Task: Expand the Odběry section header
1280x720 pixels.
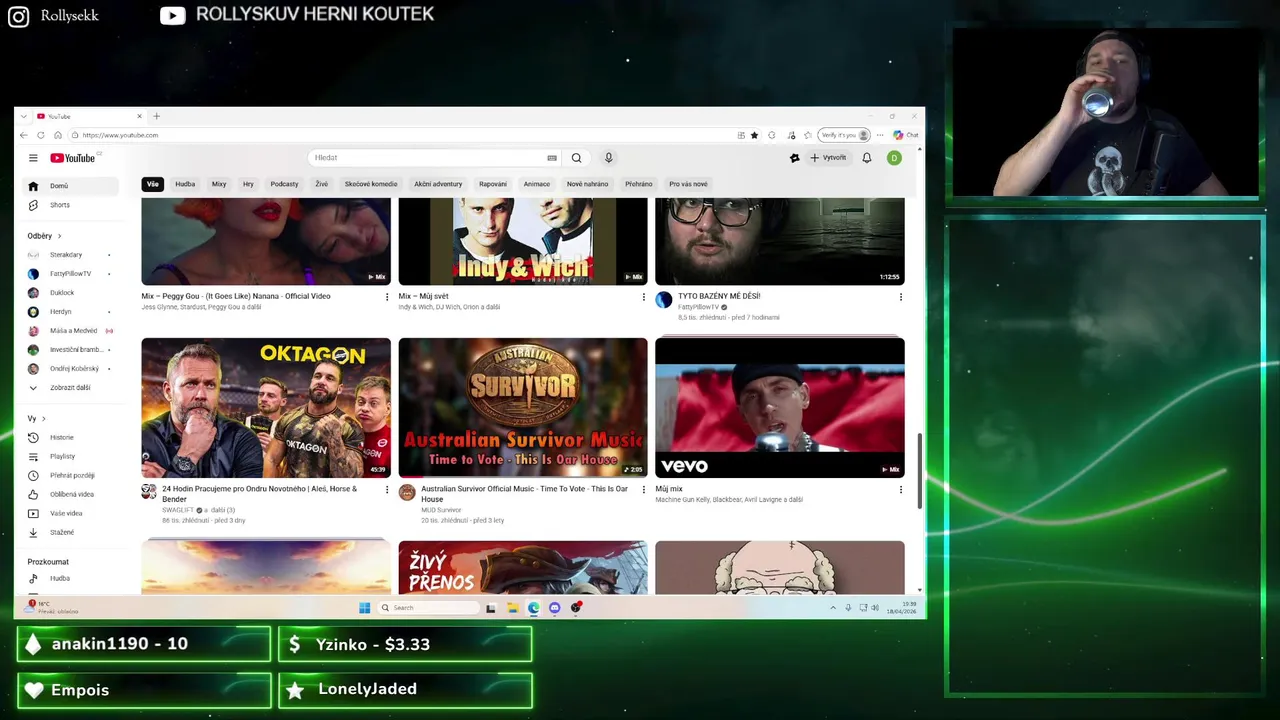Action: tap(44, 236)
